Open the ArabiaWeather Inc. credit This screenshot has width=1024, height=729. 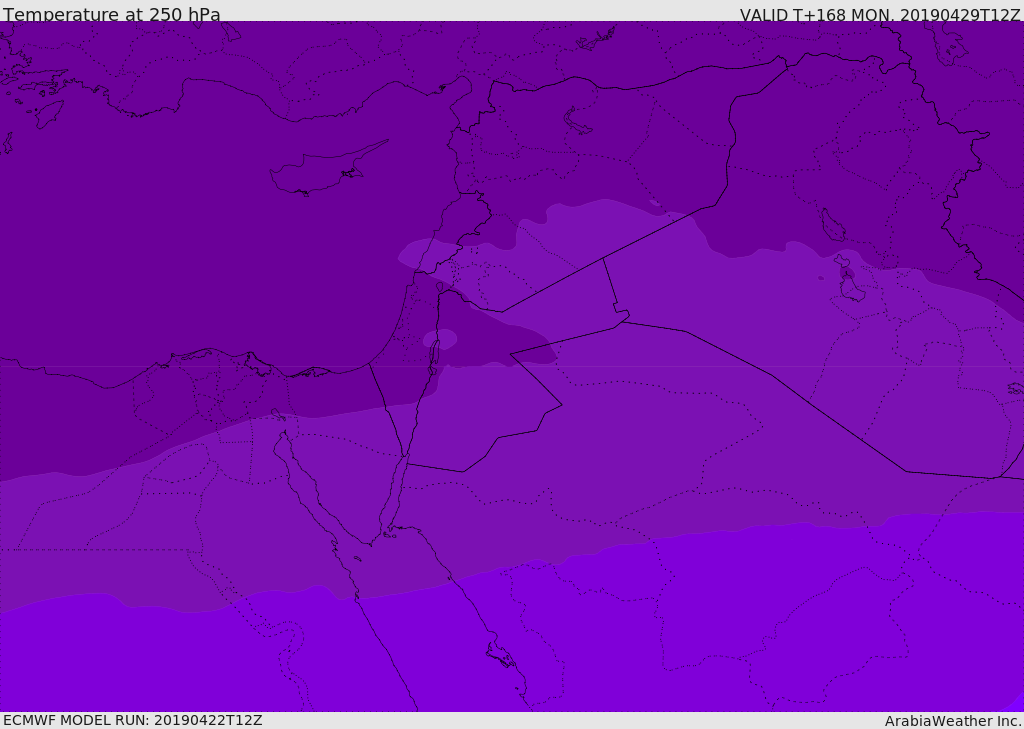pyautogui.click(x=953, y=721)
